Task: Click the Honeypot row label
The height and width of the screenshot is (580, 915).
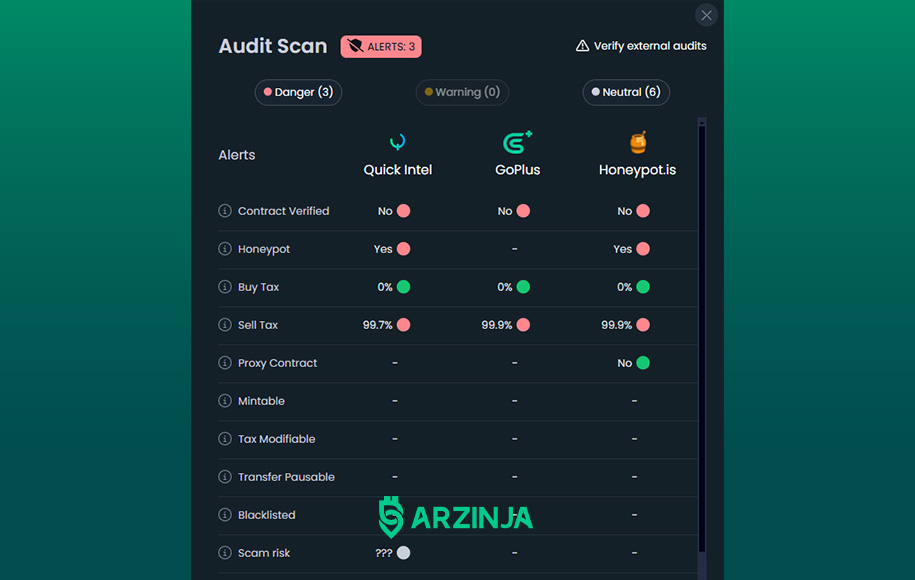Action: (x=264, y=249)
